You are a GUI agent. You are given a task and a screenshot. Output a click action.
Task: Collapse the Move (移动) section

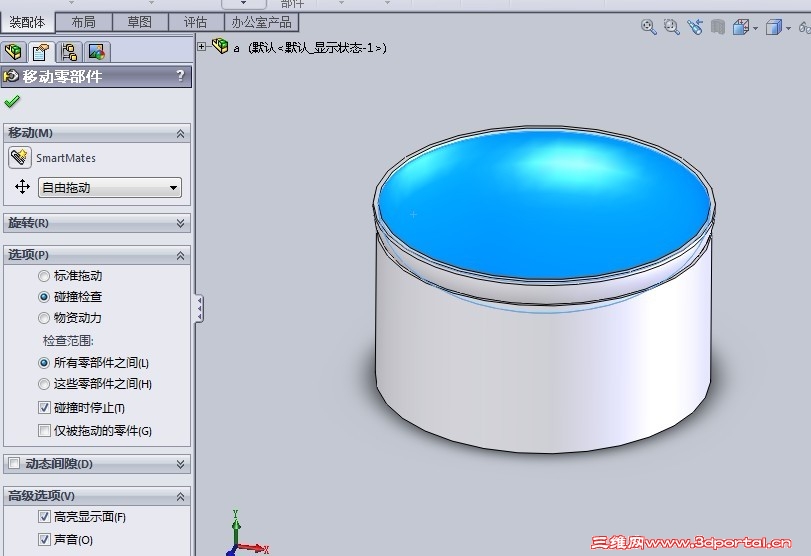pyautogui.click(x=180, y=133)
